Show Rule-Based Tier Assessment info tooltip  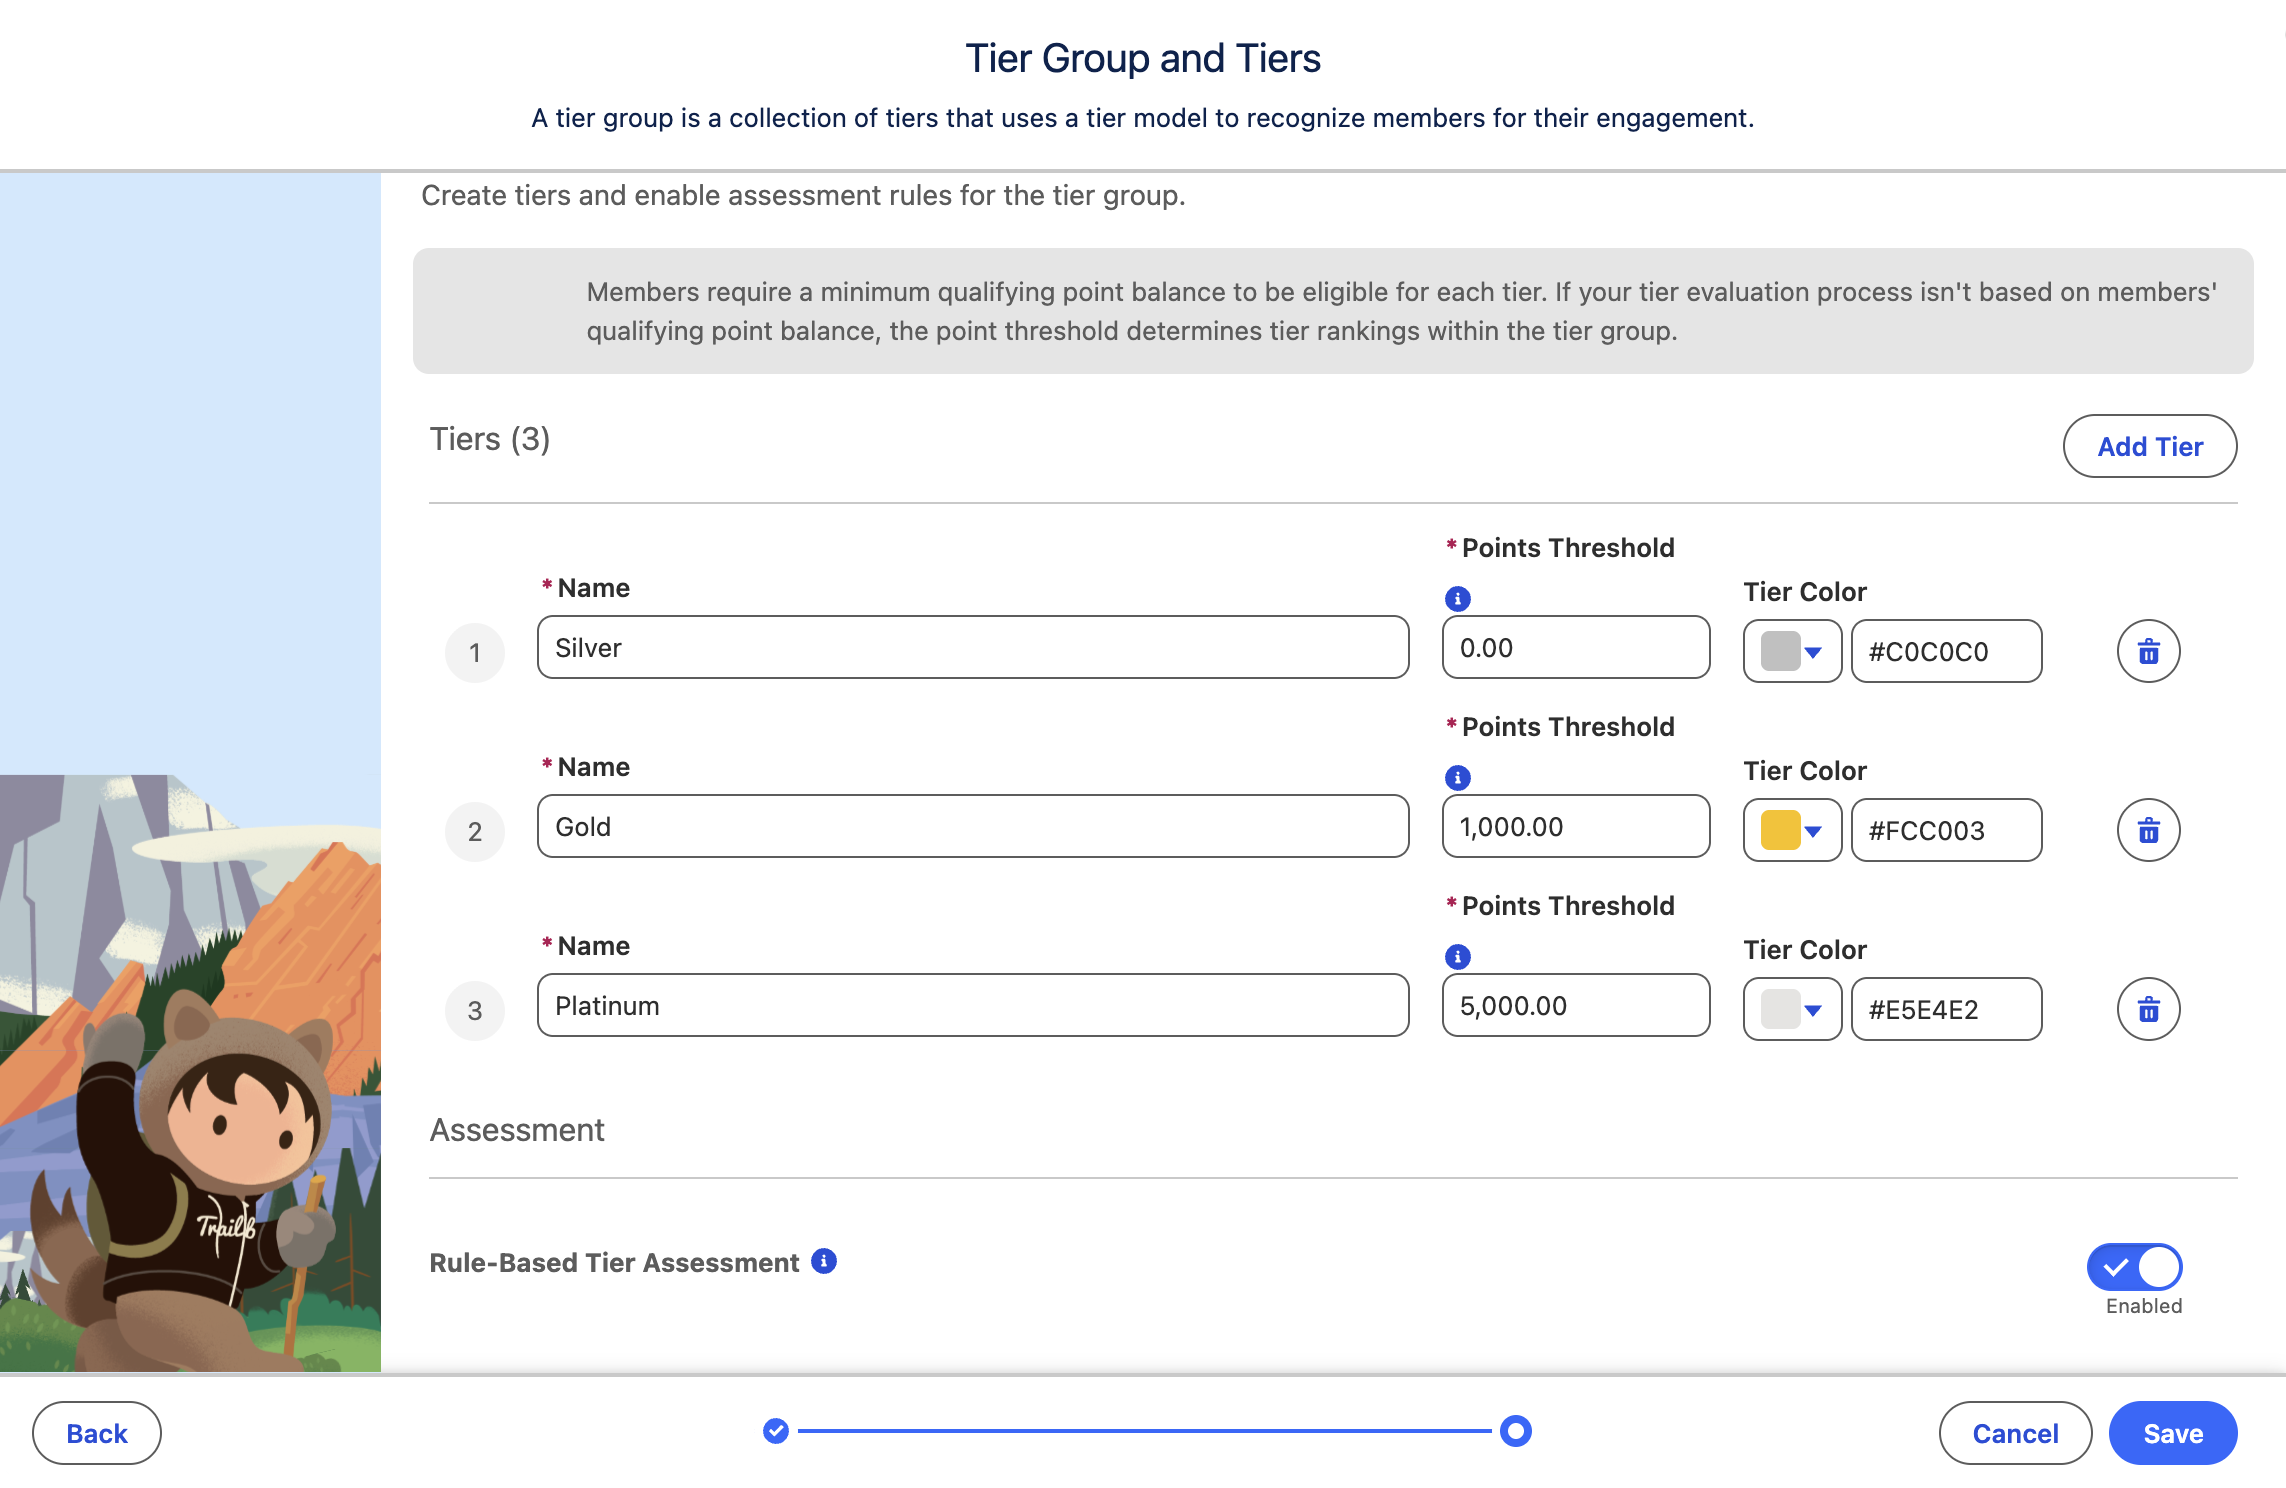point(824,1262)
